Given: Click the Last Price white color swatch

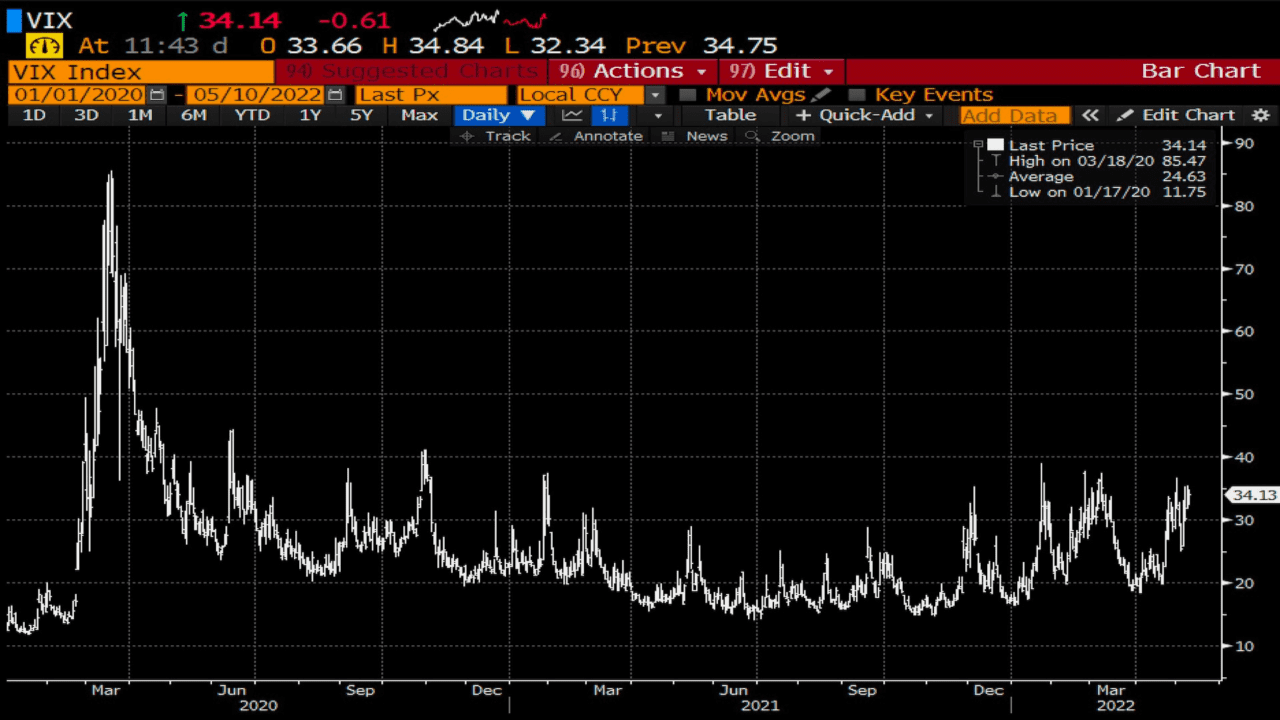Looking at the screenshot, I should 995,145.
